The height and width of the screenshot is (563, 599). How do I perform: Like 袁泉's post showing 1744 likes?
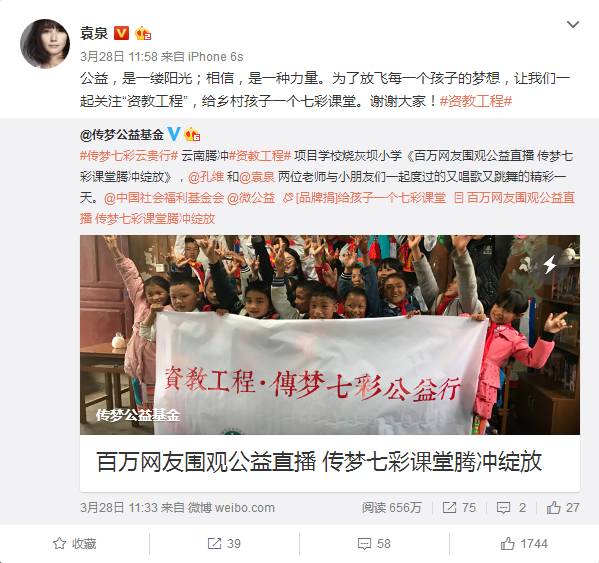click(x=524, y=544)
